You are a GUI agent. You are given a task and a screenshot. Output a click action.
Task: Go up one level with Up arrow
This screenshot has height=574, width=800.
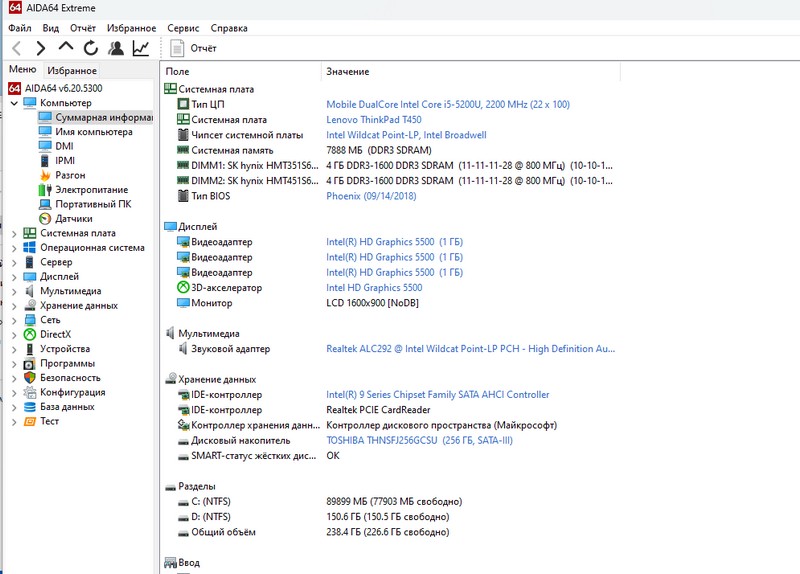(x=66, y=48)
